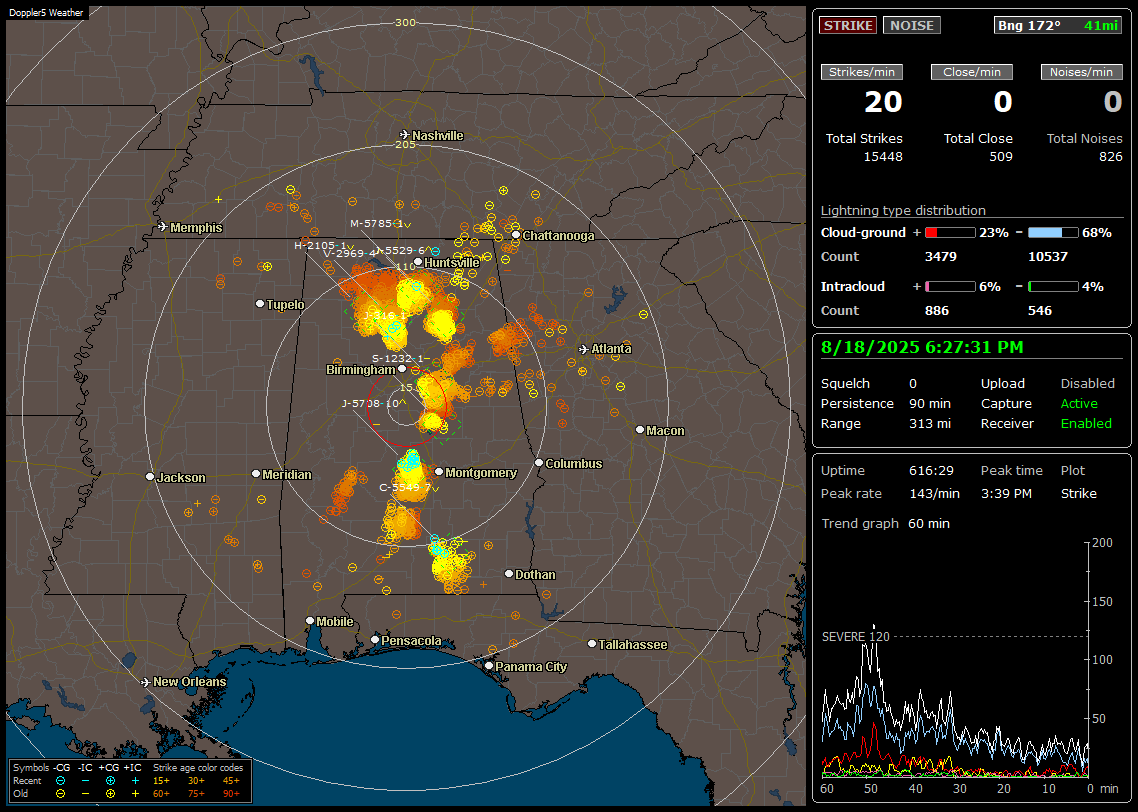Select the Huntsville city dot marker

point(418,262)
